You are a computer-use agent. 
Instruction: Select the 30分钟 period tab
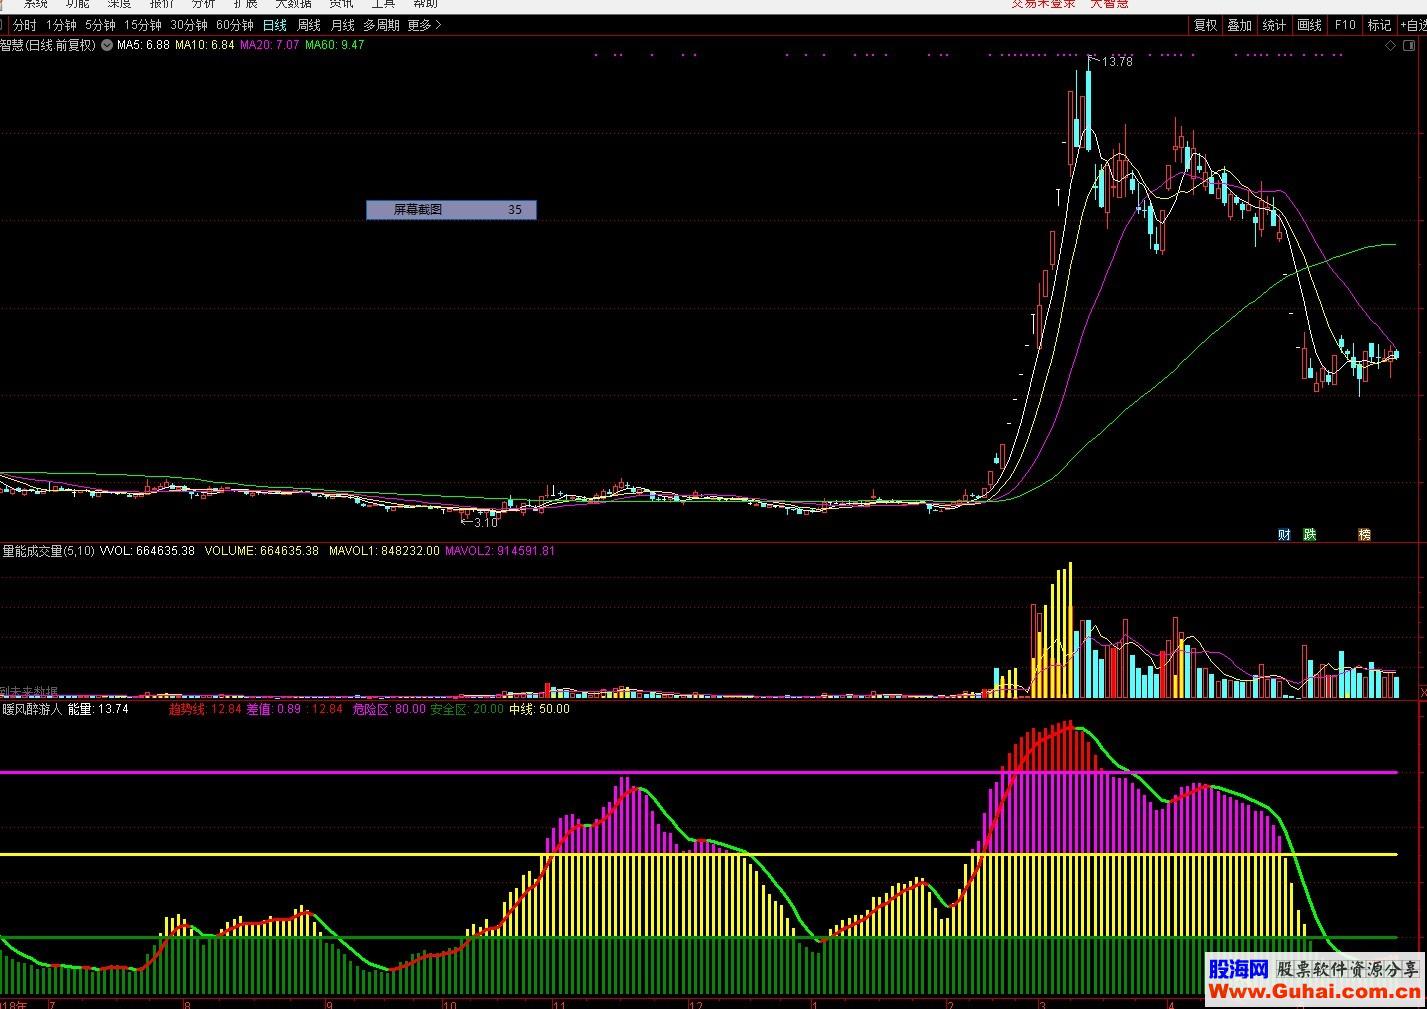tap(189, 25)
